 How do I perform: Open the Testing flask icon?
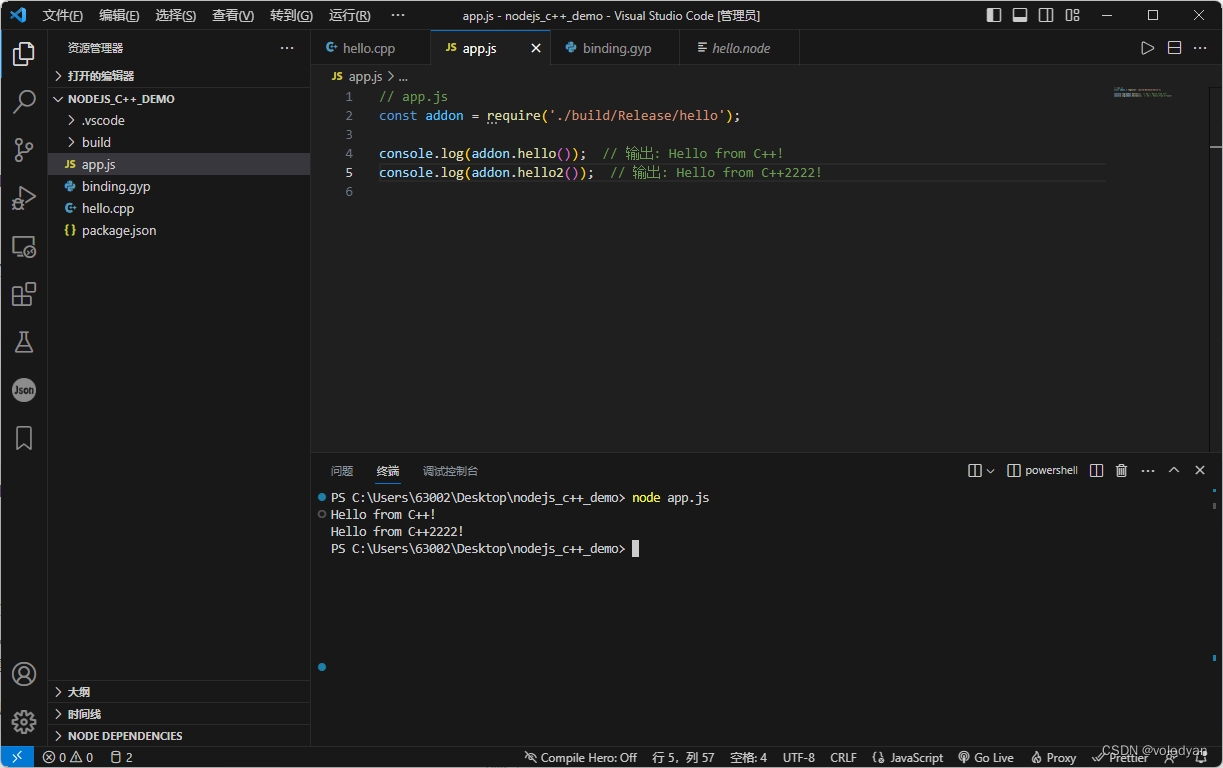tap(24, 342)
